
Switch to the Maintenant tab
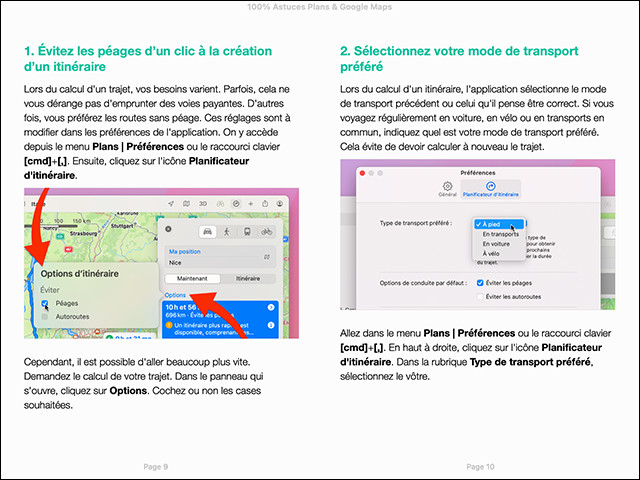(x=191, y=278)
